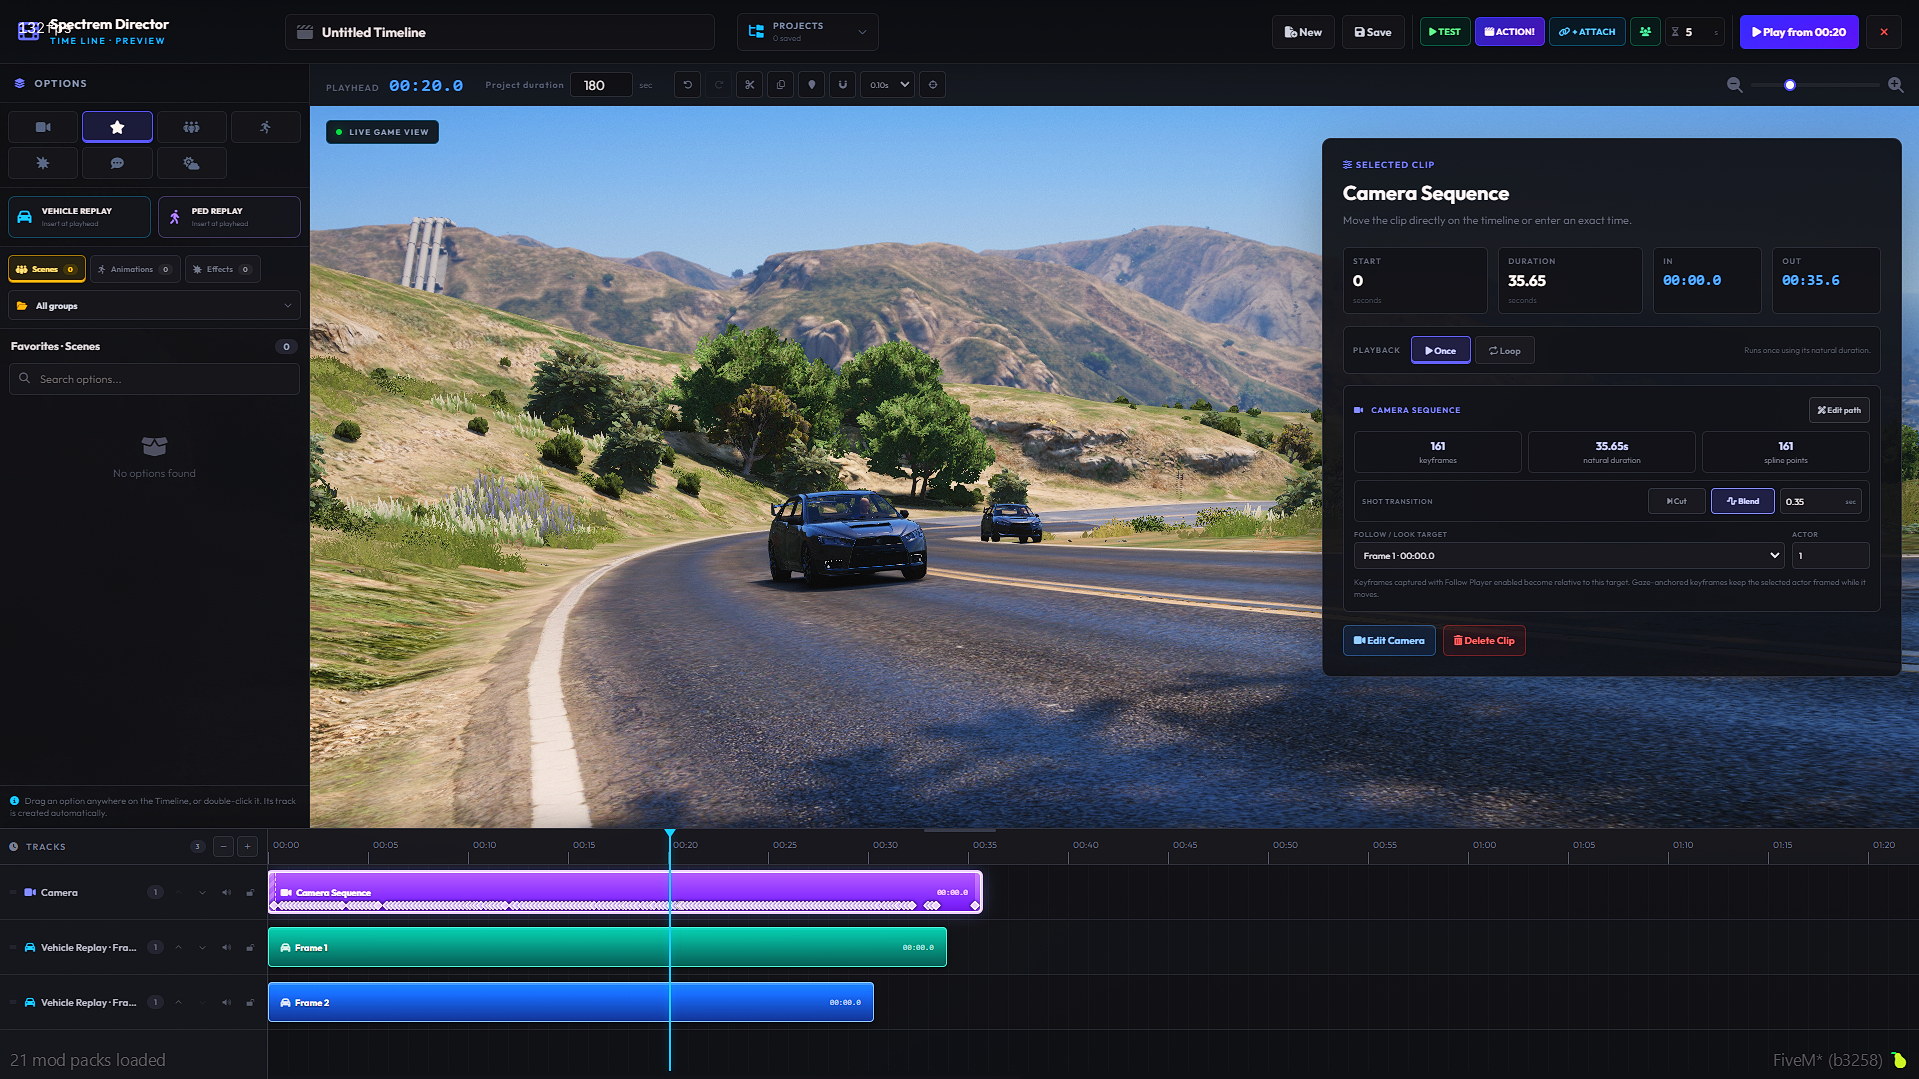Click the crosshair center-playhead icon

click(x=933, y=85)
